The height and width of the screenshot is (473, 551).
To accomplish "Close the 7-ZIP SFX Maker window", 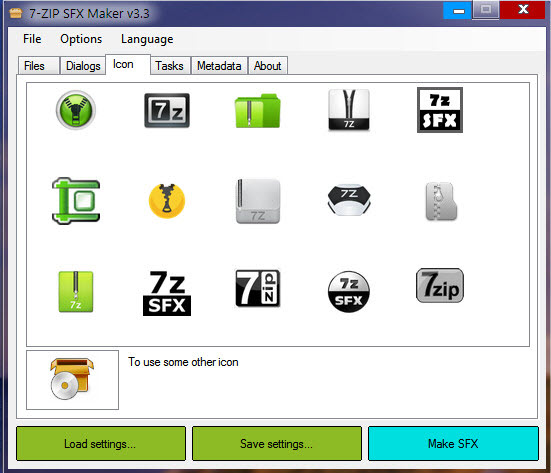I will point(523,9).
